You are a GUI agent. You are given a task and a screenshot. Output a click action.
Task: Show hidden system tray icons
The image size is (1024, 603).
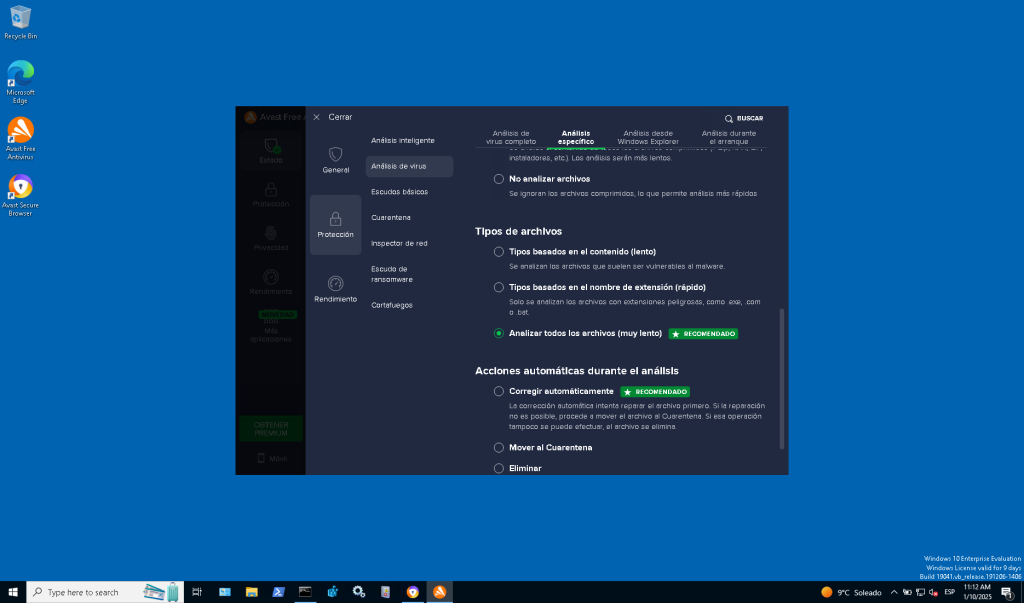tap(893, 593)
